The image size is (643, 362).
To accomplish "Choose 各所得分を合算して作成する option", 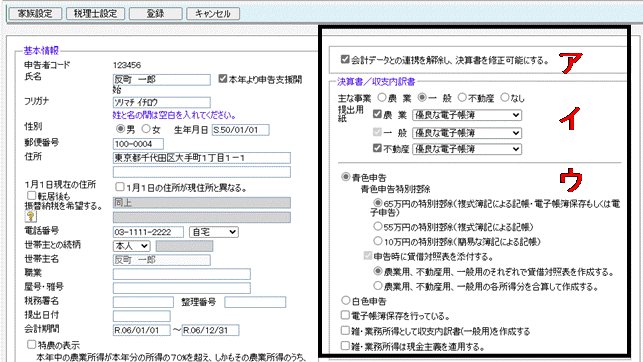I will coord(377,285).
